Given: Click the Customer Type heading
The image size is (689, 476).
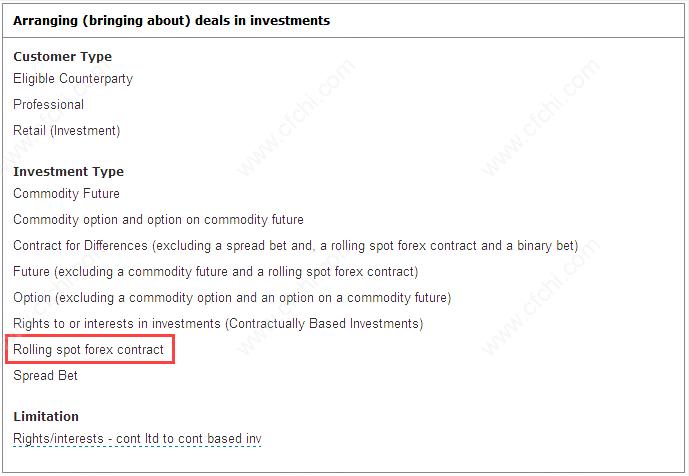Looking at the screenshot, I should (x=62, y=57).
